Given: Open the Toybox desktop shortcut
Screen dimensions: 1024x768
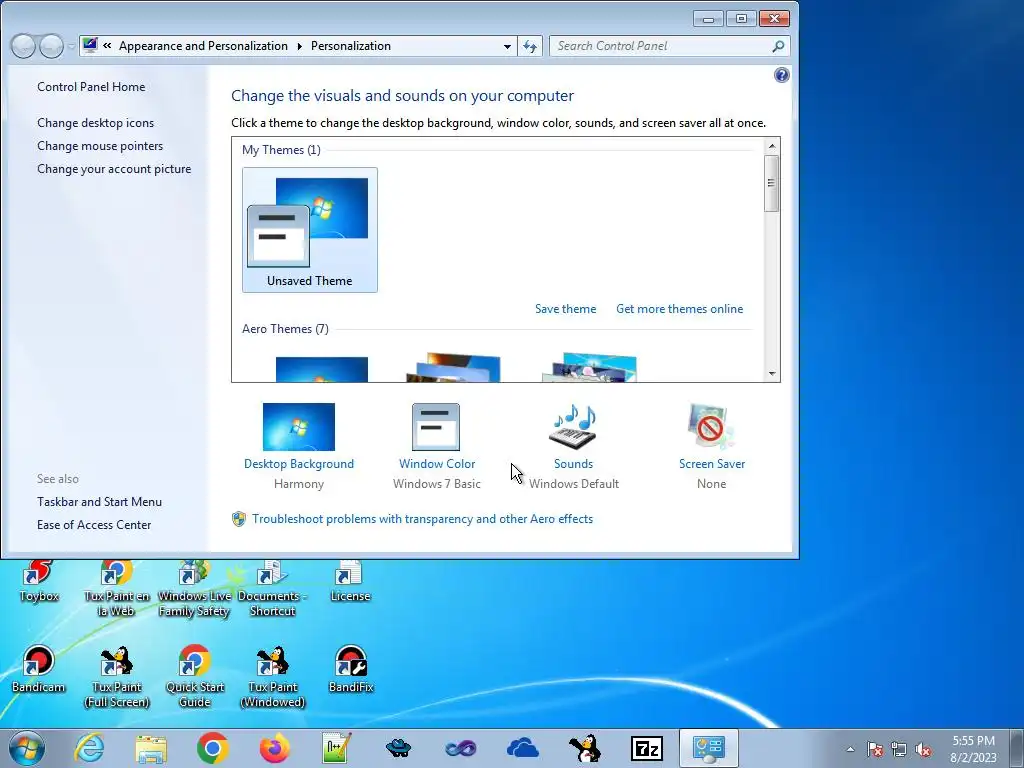Looking at the screenshot, I should click(39, 581).
